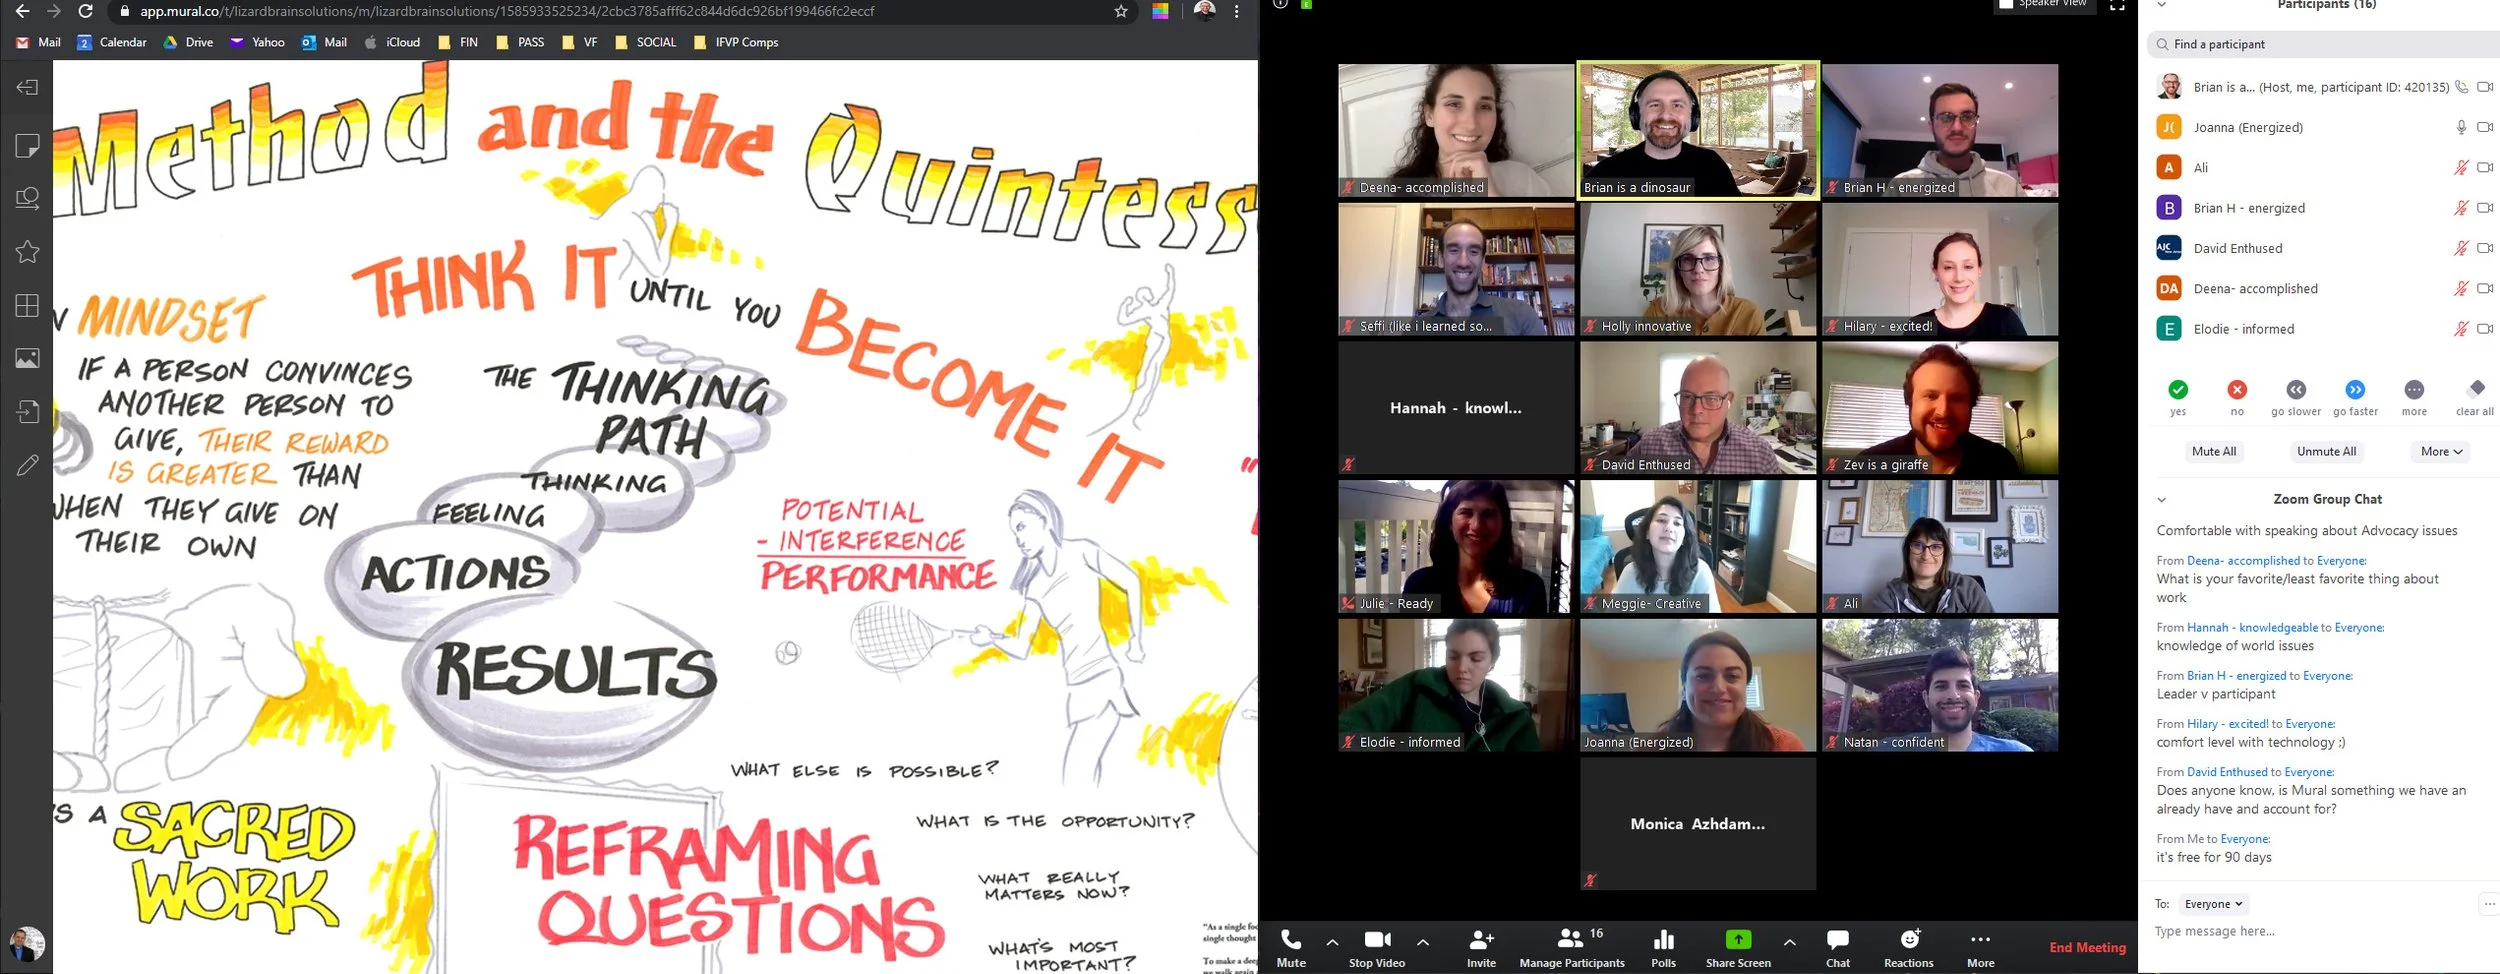The width and height of the screenshot is (2500, 974).
Task: Open the Chrome extension colorful icon
Action: 1160,11
